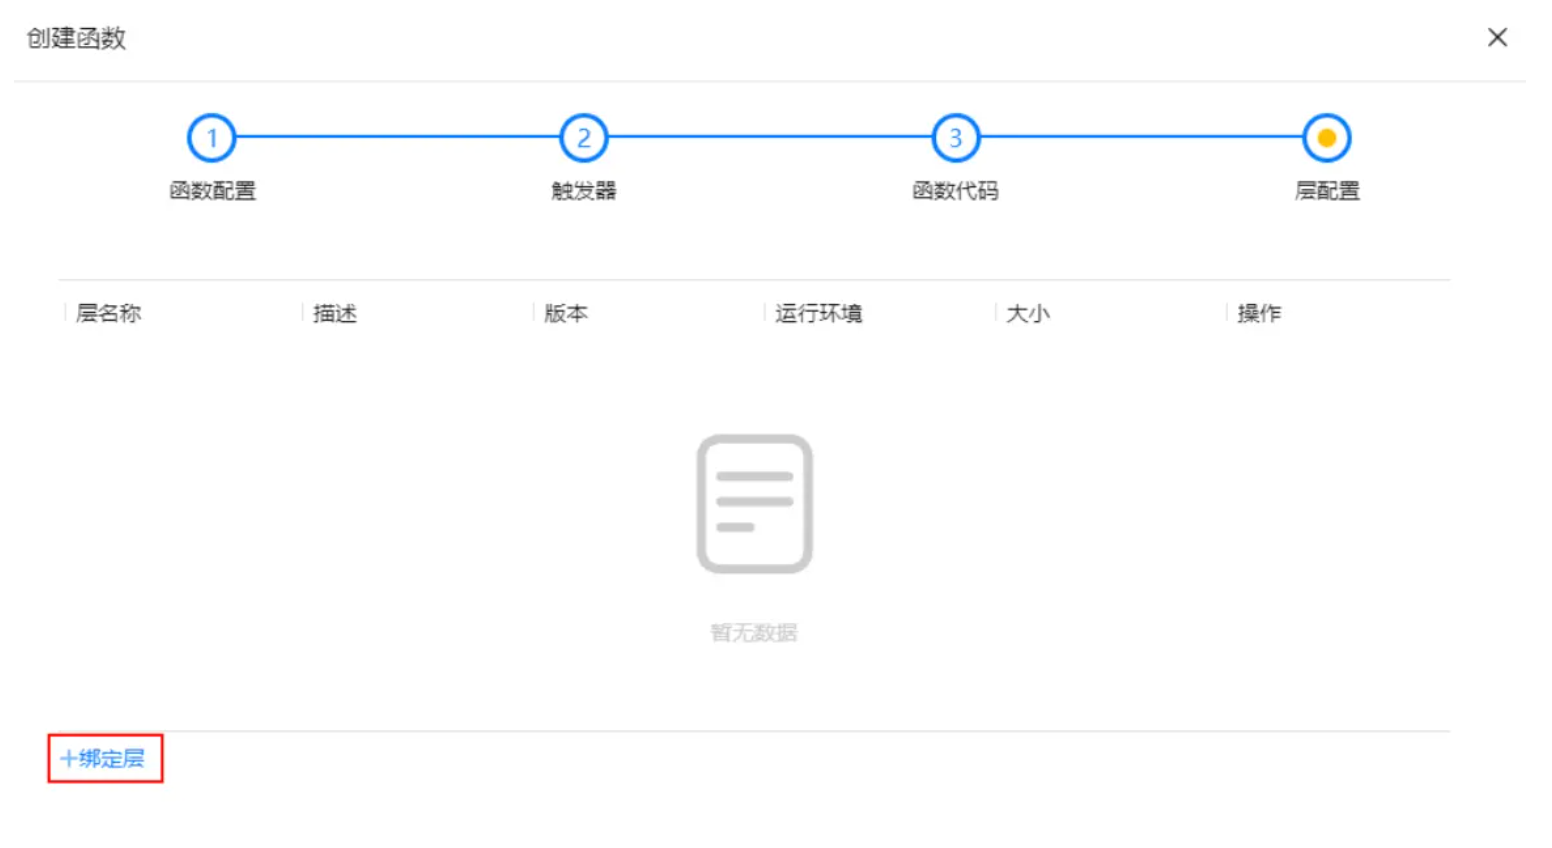Close the 创建函数 dialog with the X icon

1497,37
